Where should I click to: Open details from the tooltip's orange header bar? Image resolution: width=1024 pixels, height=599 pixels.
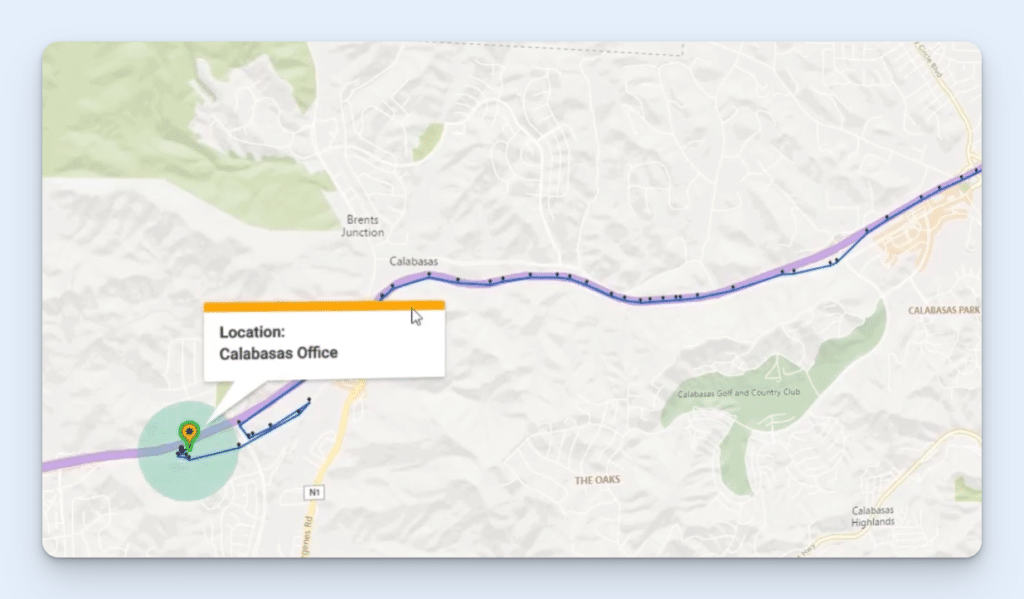(x=324, y=305)
